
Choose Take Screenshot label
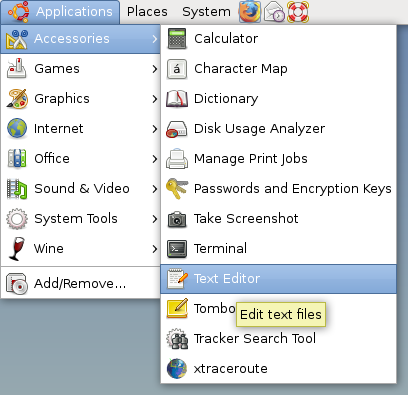[246, 219]
